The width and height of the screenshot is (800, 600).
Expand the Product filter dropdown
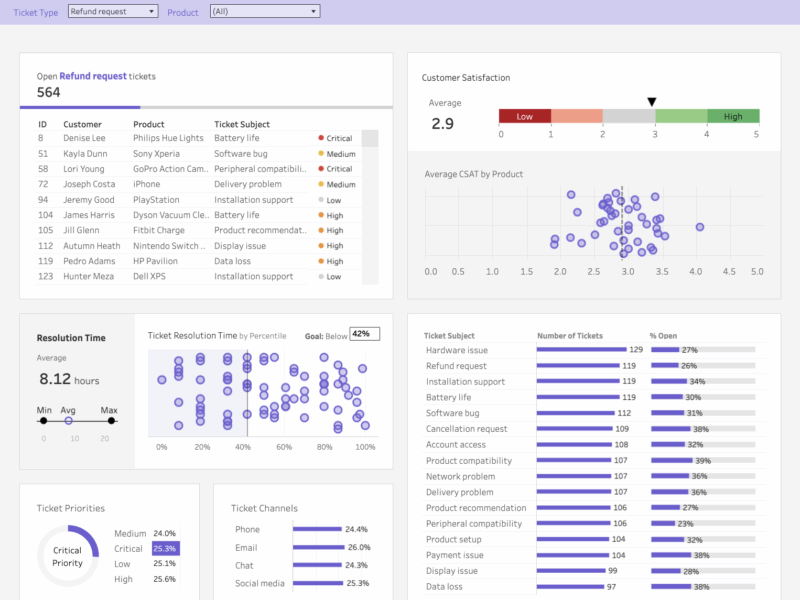click(x=264, y=11)
